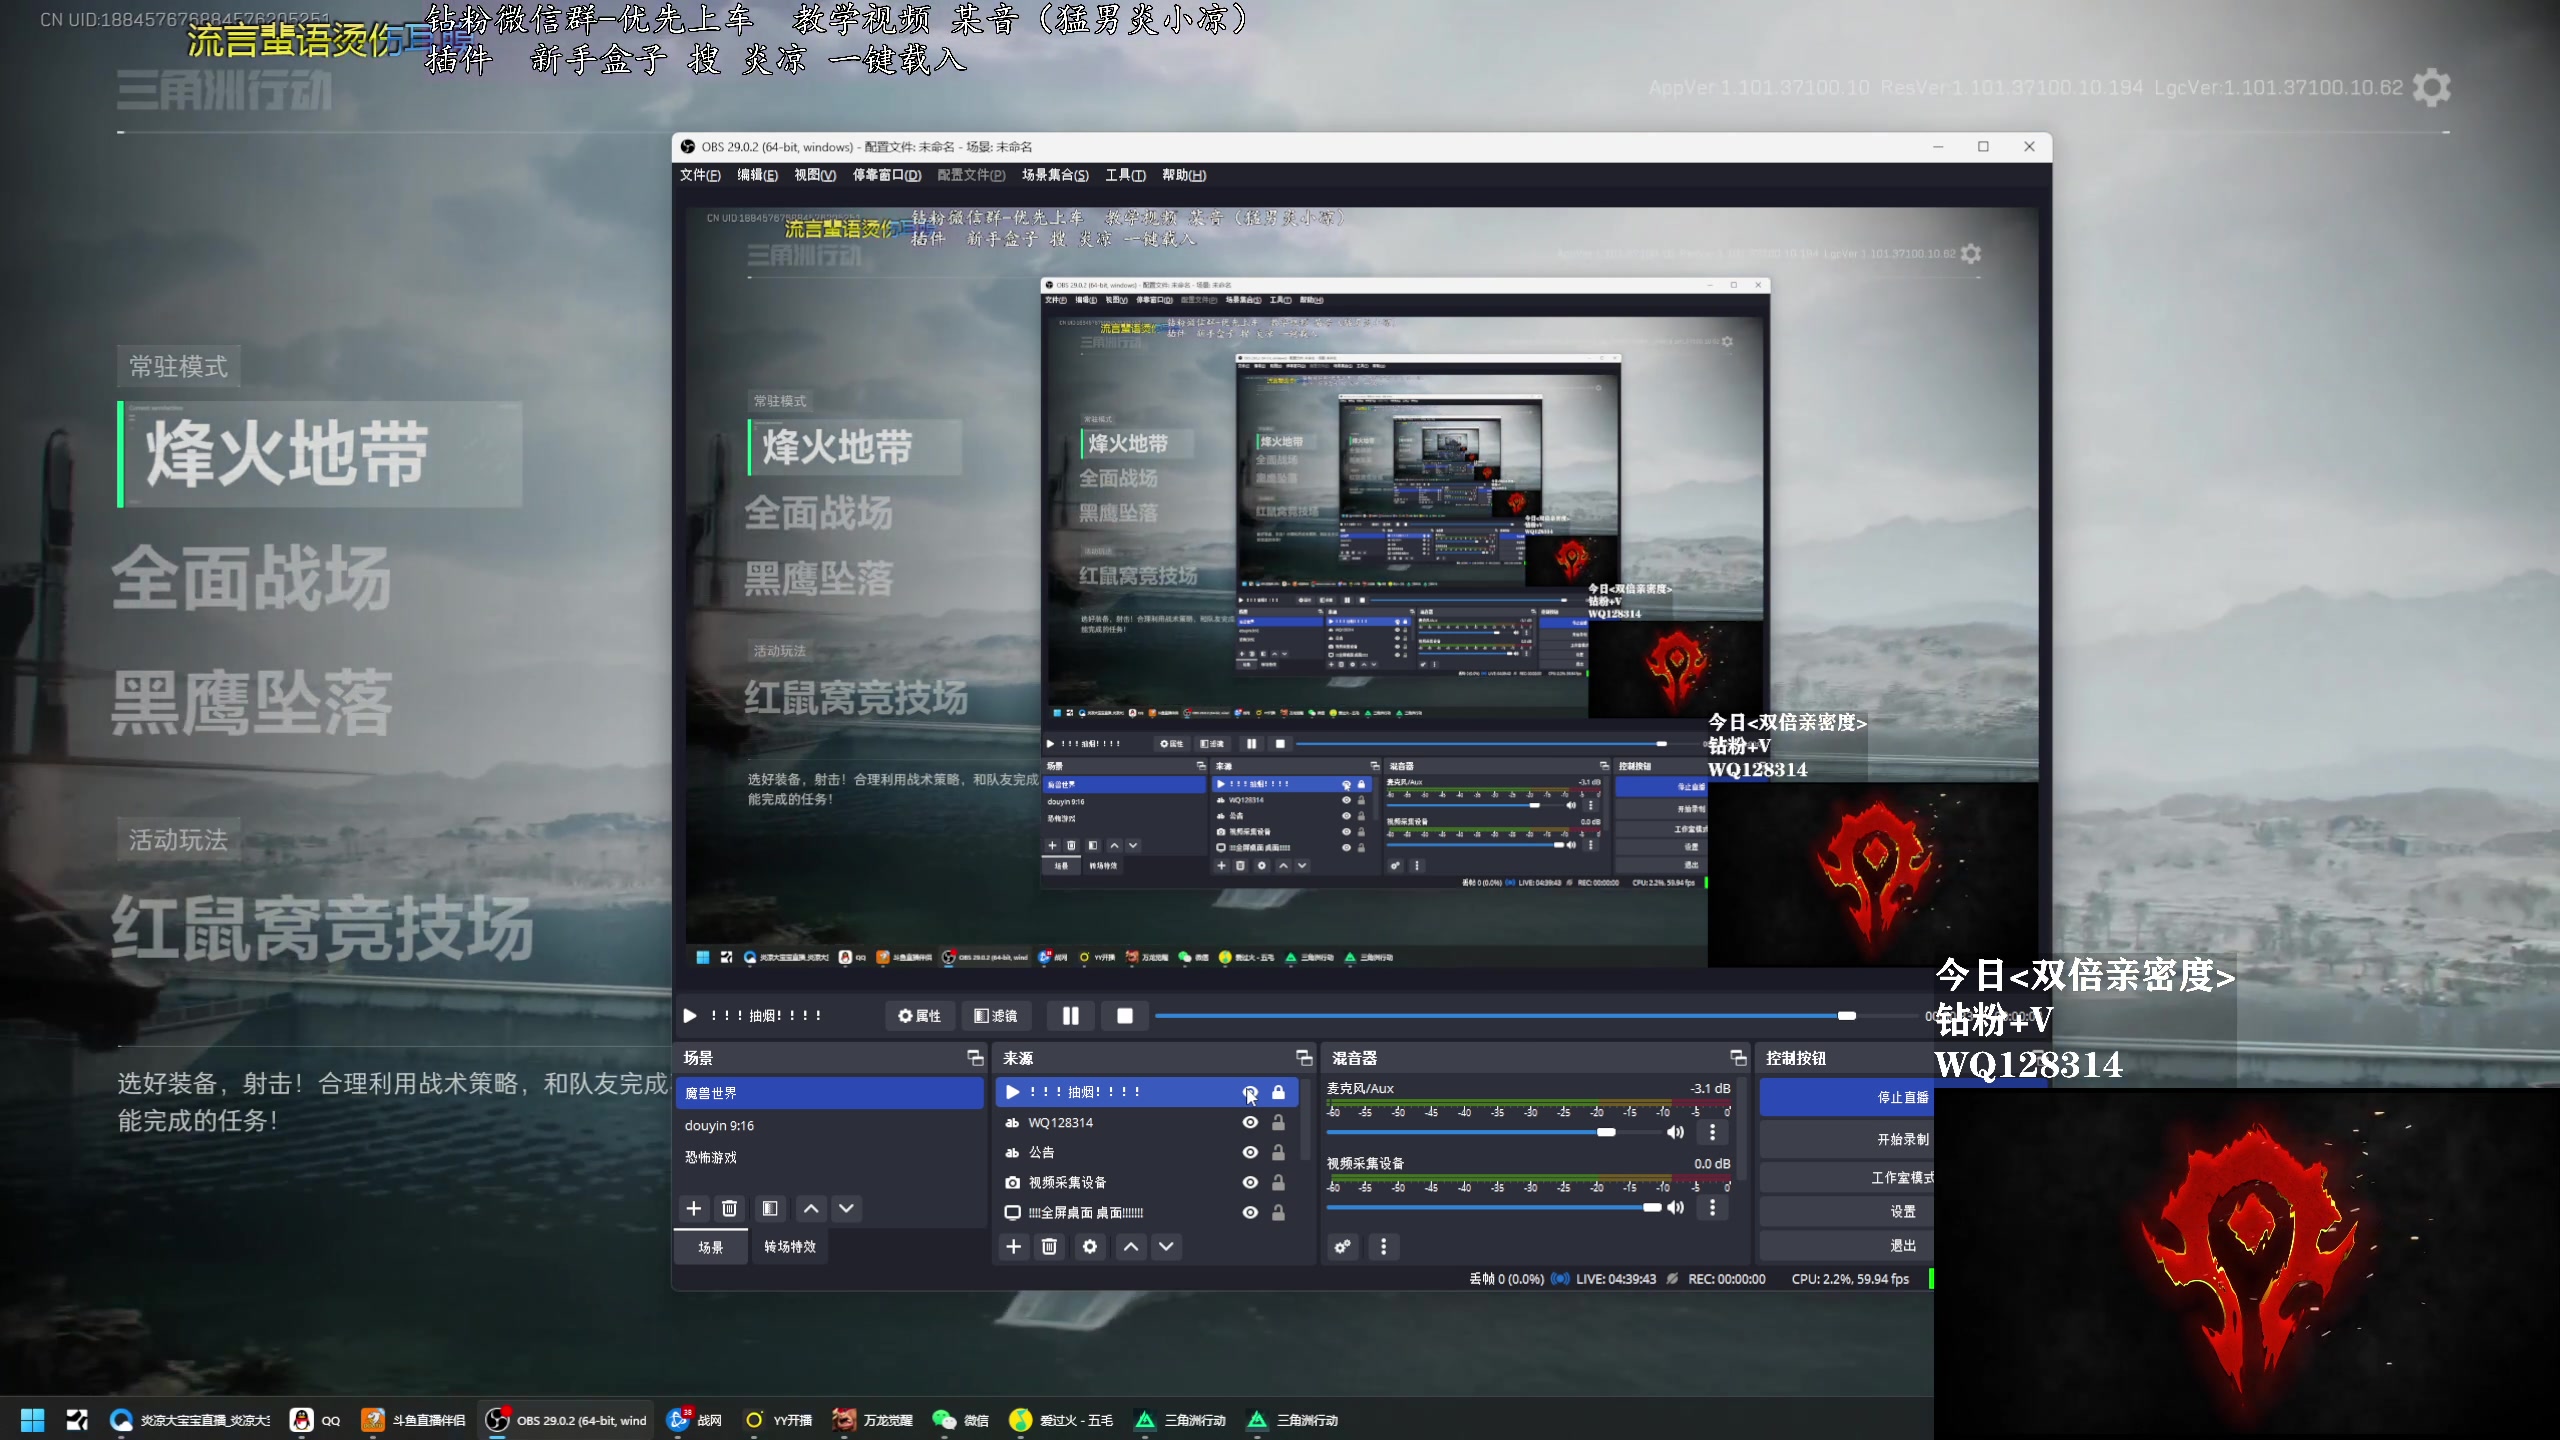Toggle visibility of 公告 source
Image resolution: width=2560 pixels, height=1440 pixels.
click(1250, 1152)
